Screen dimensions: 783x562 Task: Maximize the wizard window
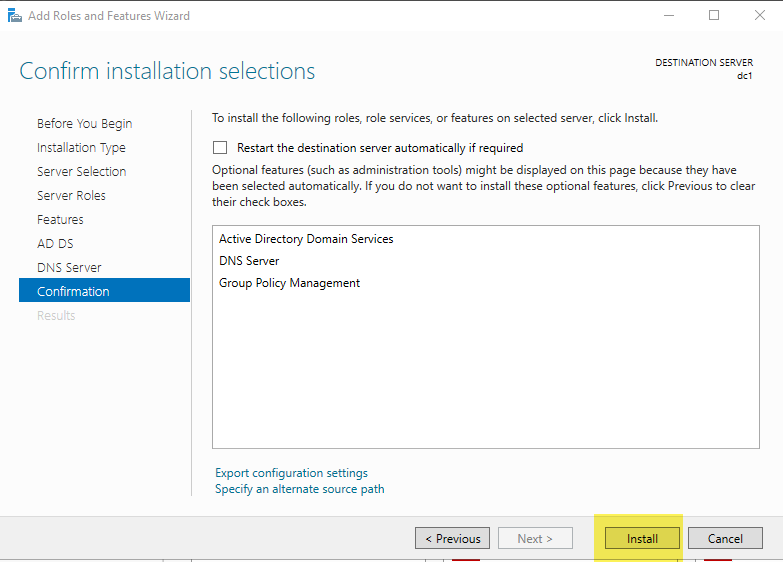[714, 15]
